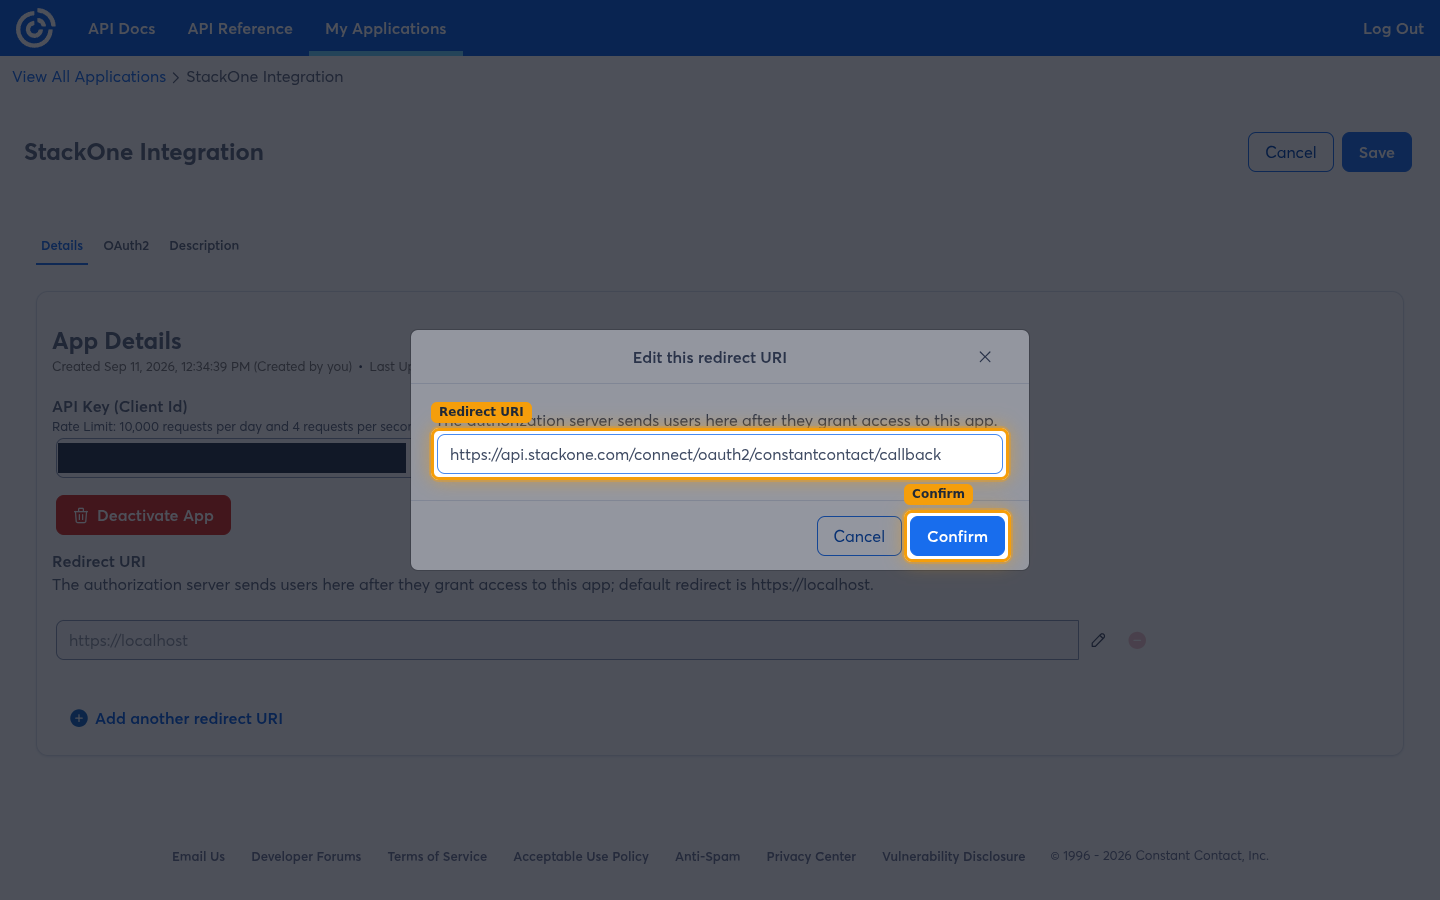Click the App Details heading
This screenshot has height=900, width=1440.
(117, 341)
